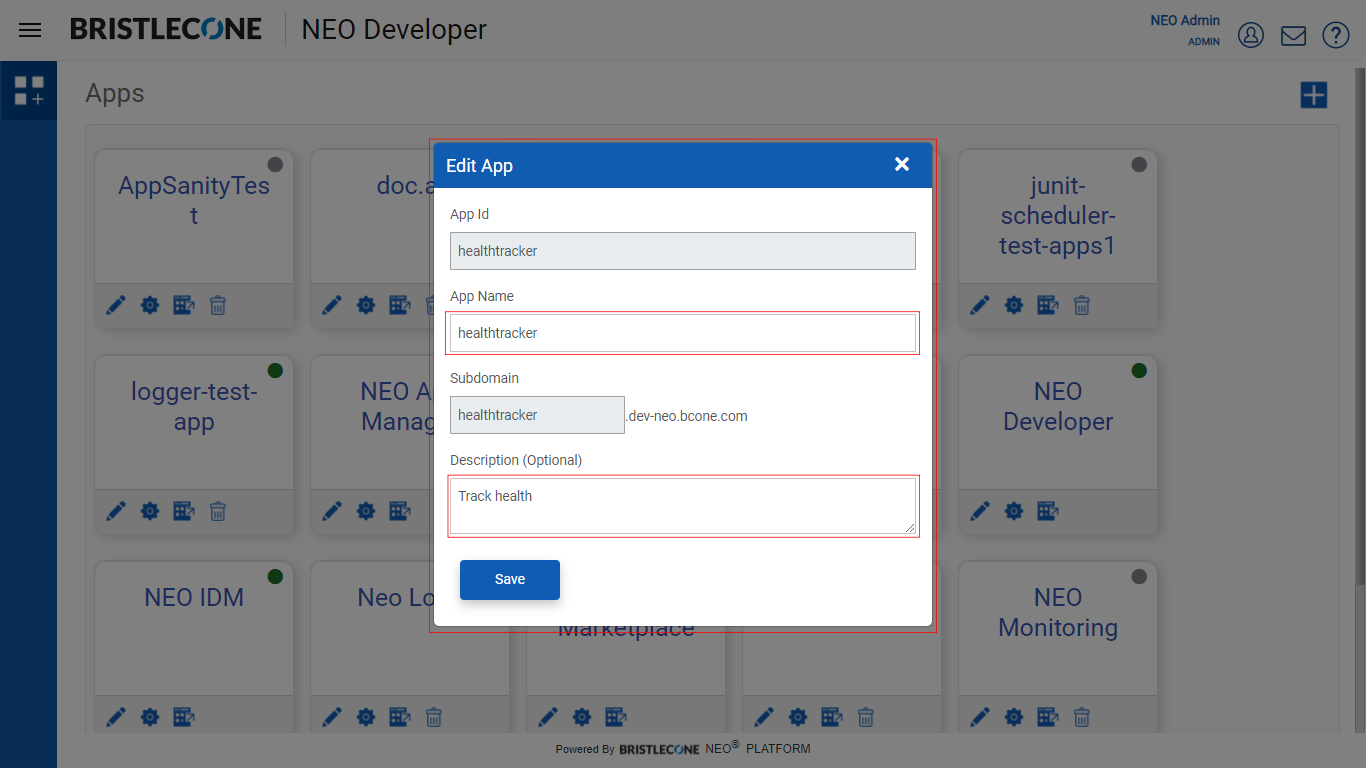Delete the logger-test-app
Screen dimensions: 1366x768
point(218,511)
